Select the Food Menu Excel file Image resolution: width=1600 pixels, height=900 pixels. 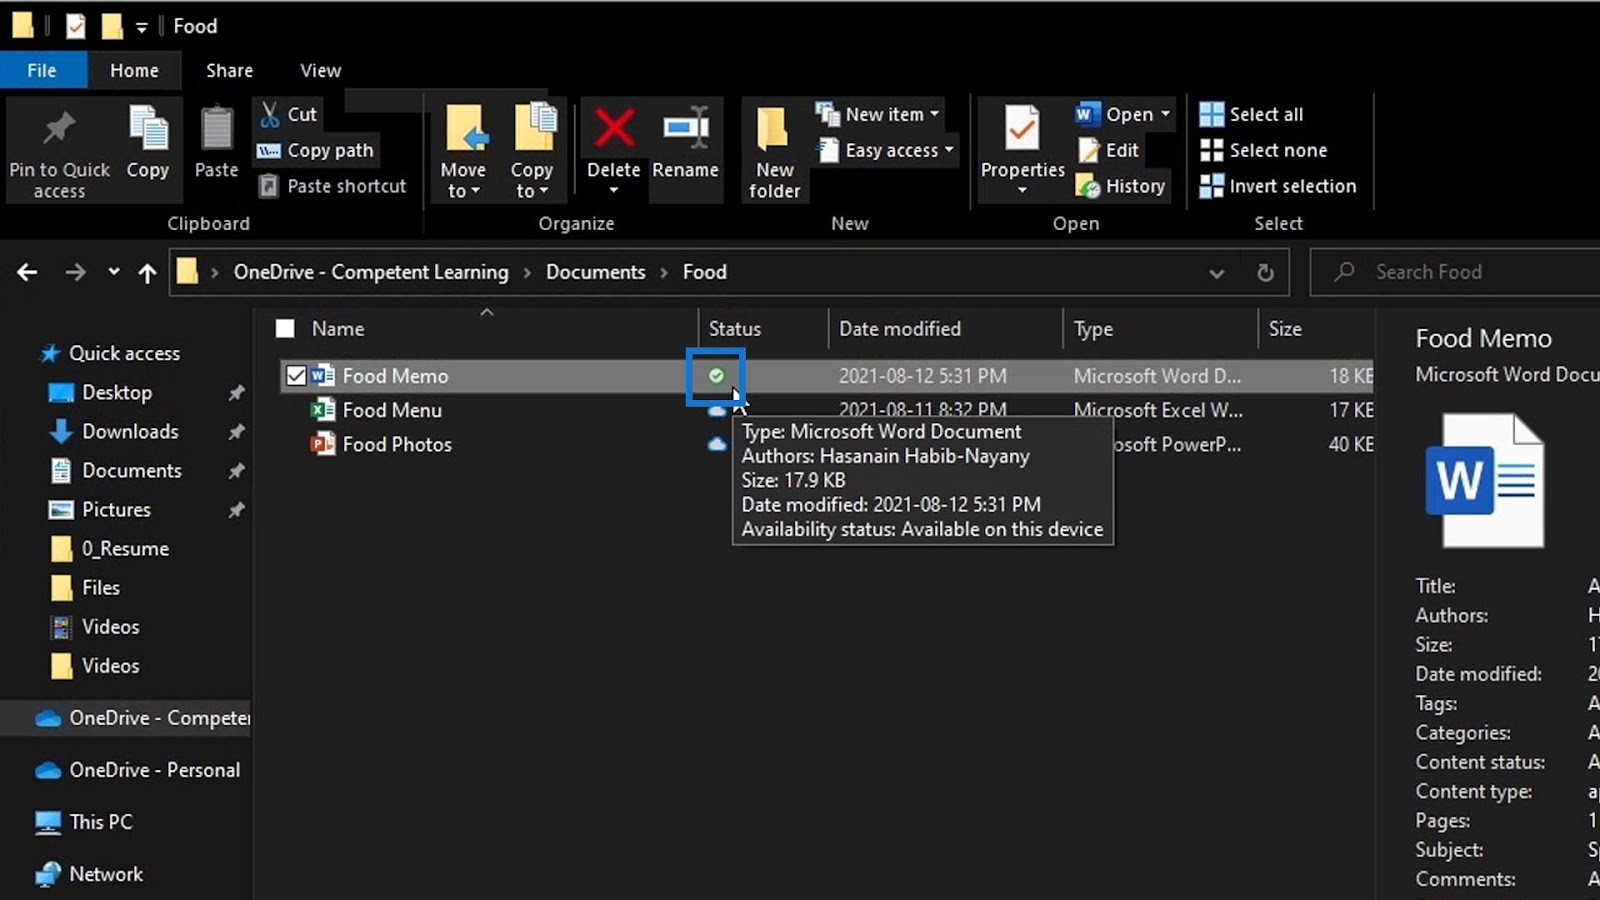[392, 410]
